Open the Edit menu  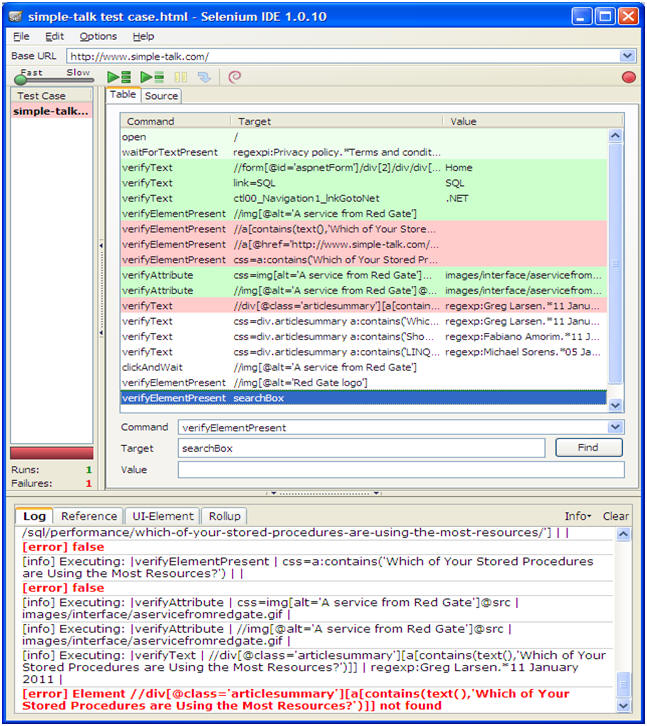[55, 37]
